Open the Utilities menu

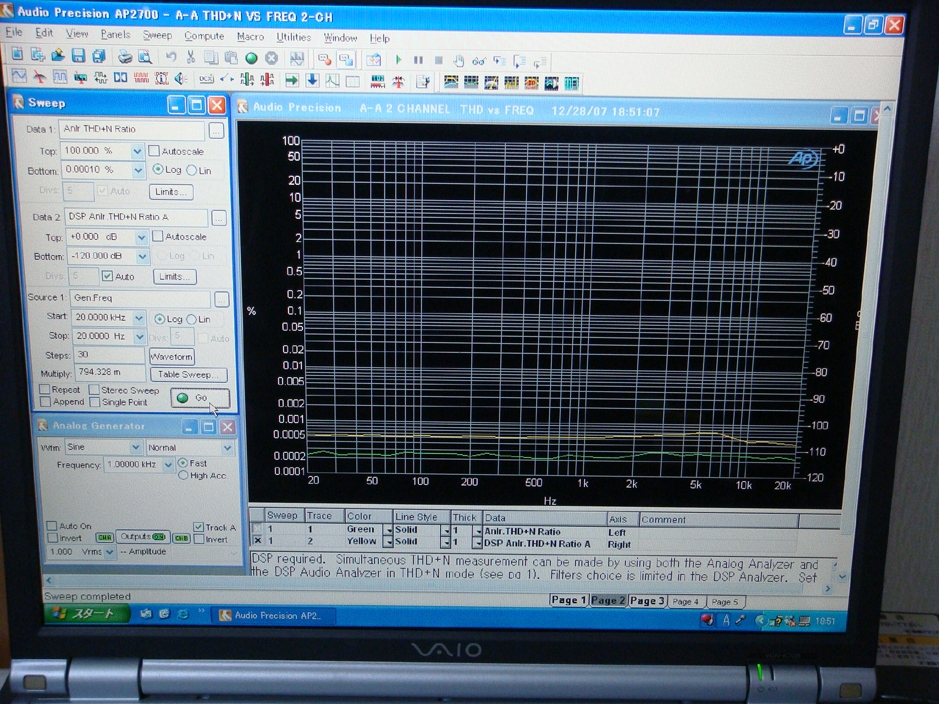point(293,37)
